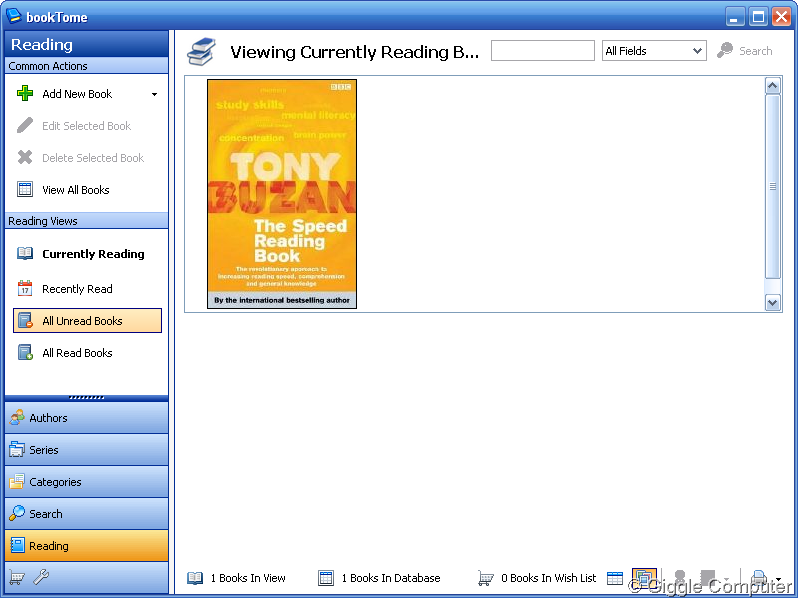The image size is (798, 598).
Task: Select the Edit Selected Book action
Action: click(x=87, y=126)
